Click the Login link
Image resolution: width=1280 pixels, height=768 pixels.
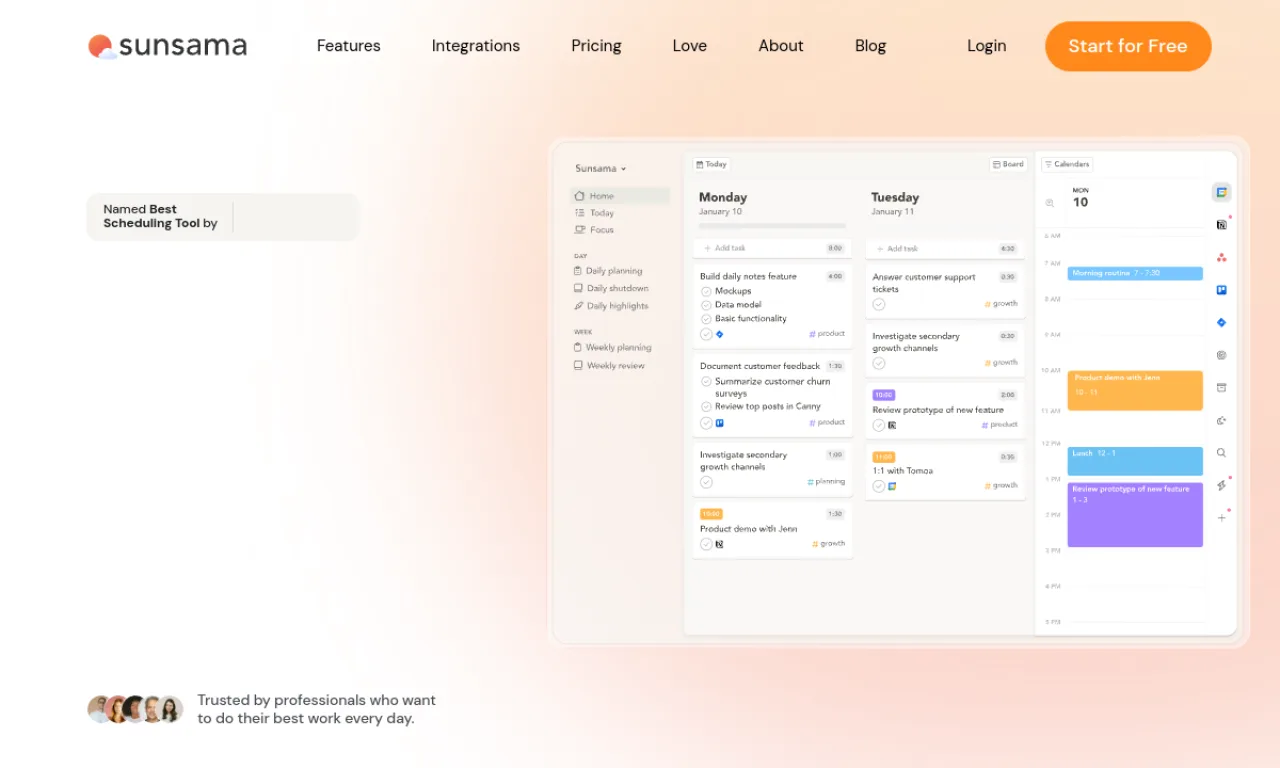tap(987, 46)
